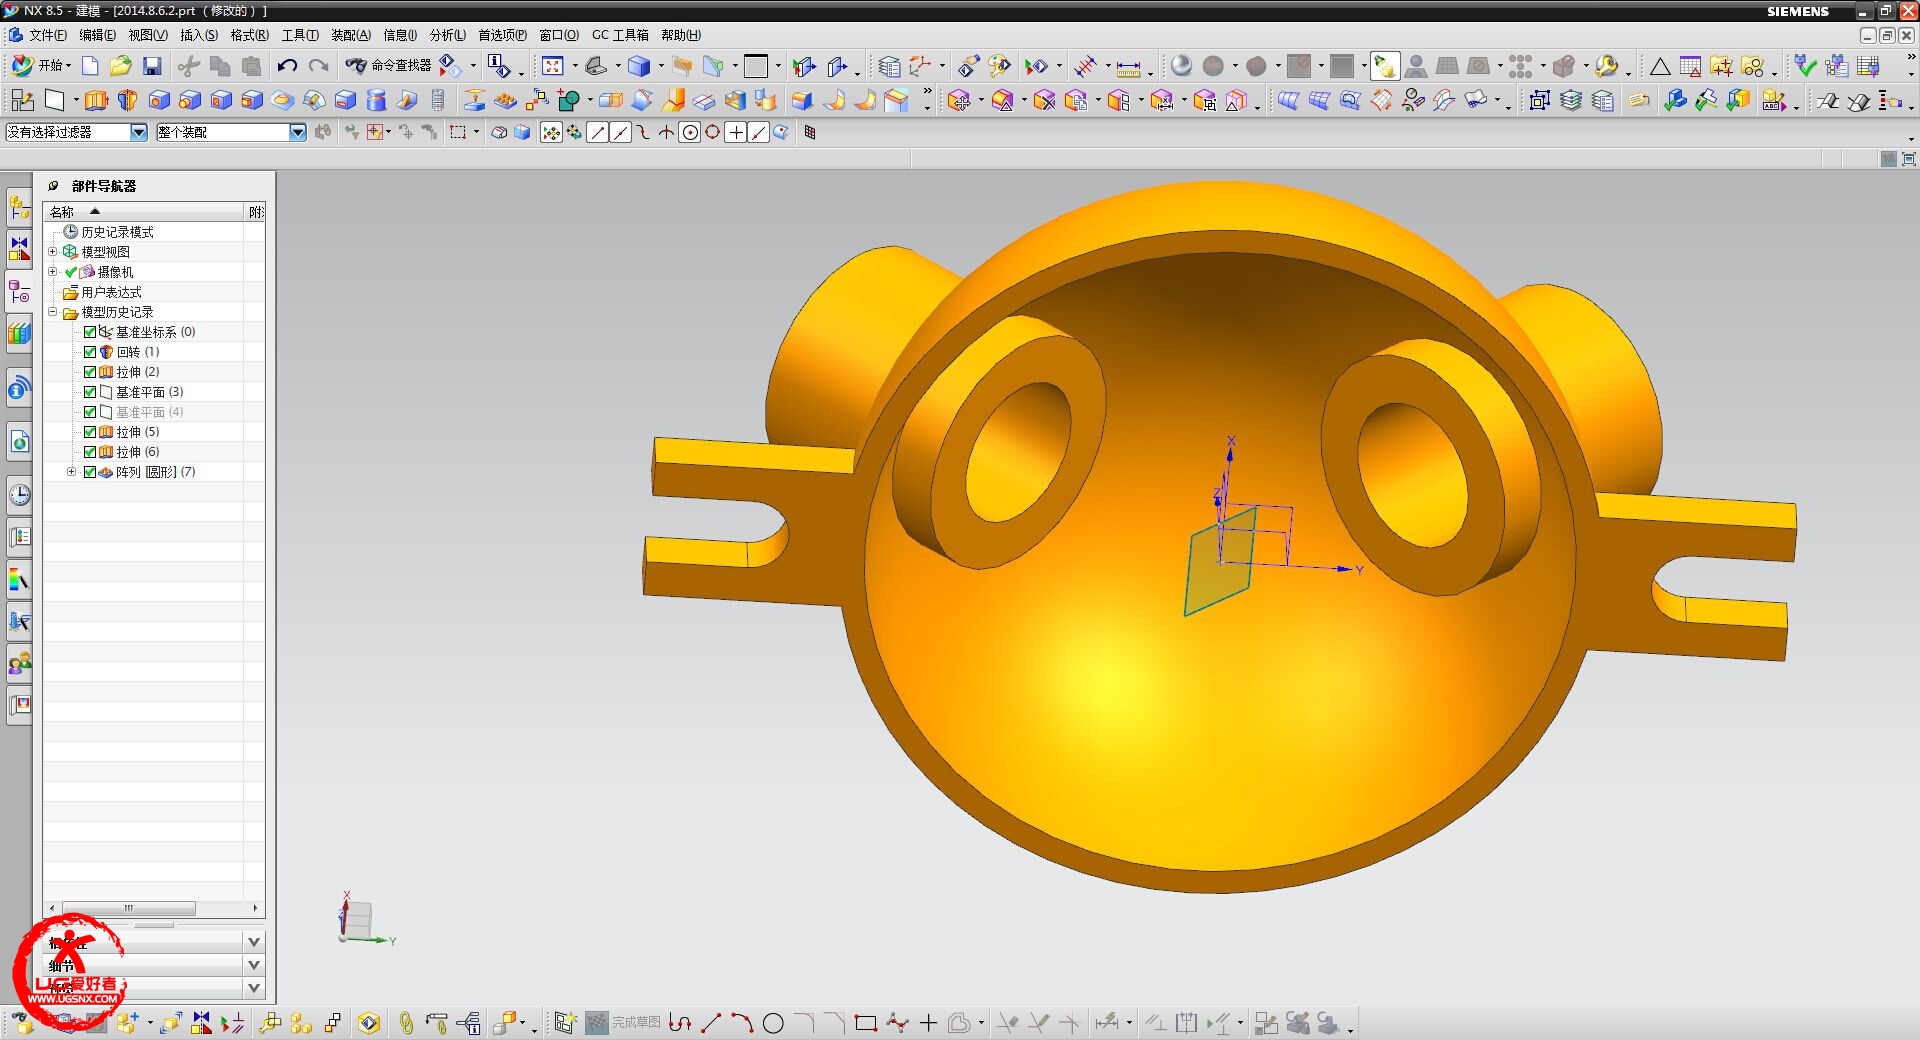Viewport: 1920px width, 1040px height.
Task: Open the 开始 start dropdown
Action: tap(41, 66)
